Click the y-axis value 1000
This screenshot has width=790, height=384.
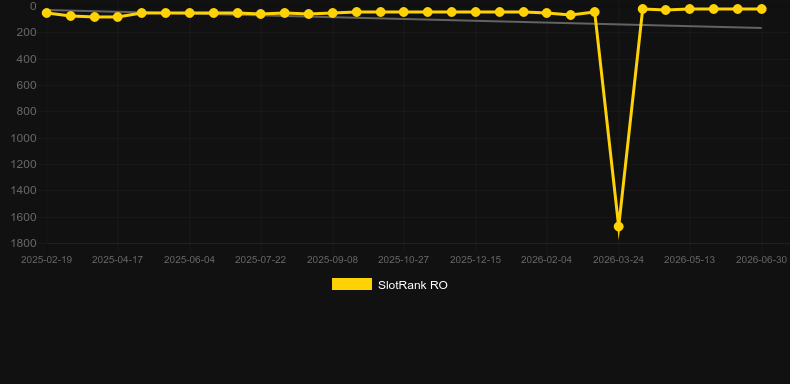coord(24,139)
